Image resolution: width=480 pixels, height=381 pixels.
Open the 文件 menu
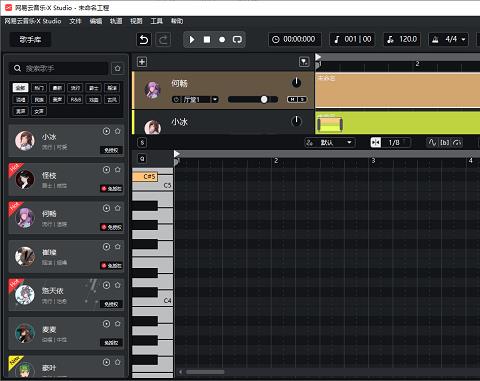point(75,21)
